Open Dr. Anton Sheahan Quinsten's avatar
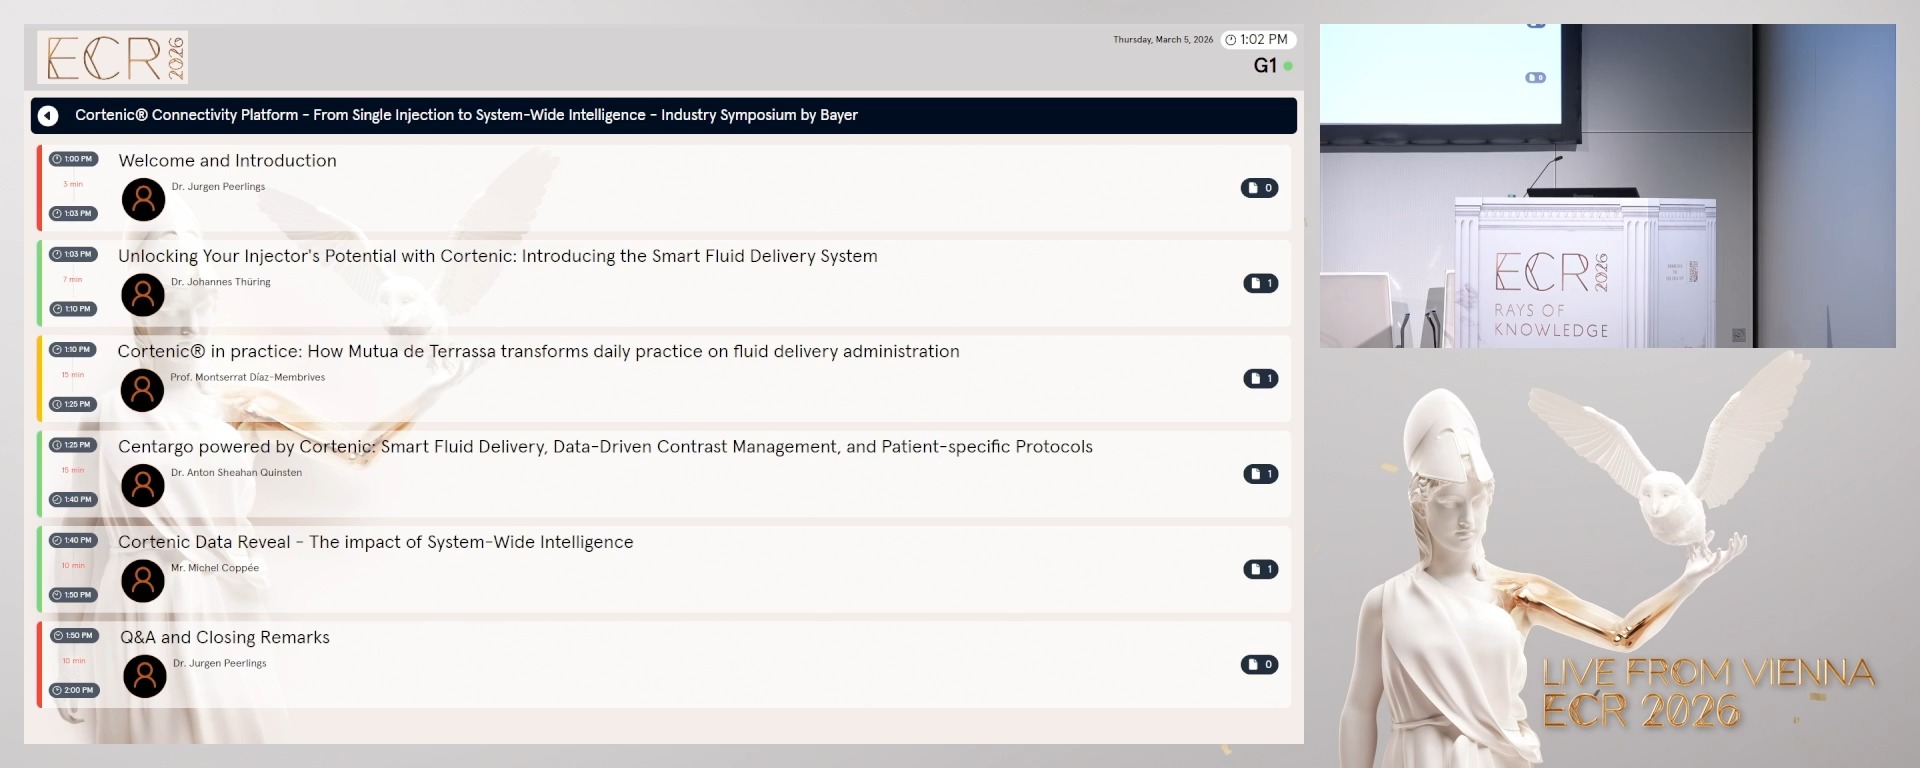The width and height of the screenshot is (1920, 768). tap(143, 485)
